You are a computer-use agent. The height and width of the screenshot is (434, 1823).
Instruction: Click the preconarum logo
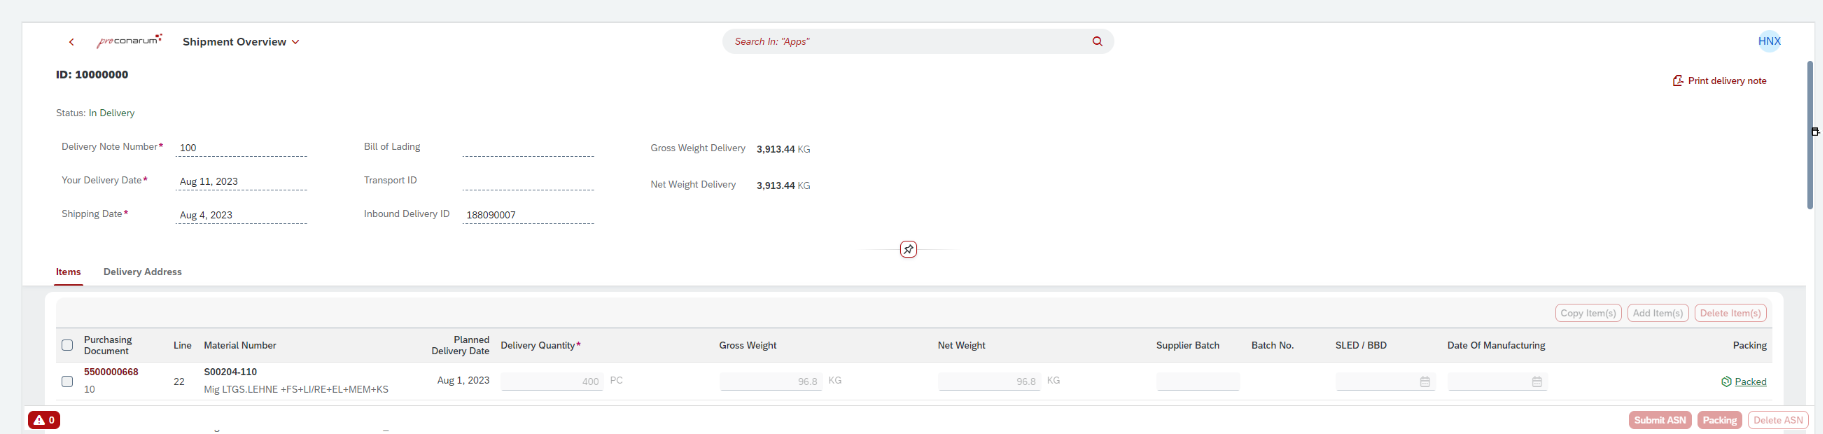click(x=129, y=41)
